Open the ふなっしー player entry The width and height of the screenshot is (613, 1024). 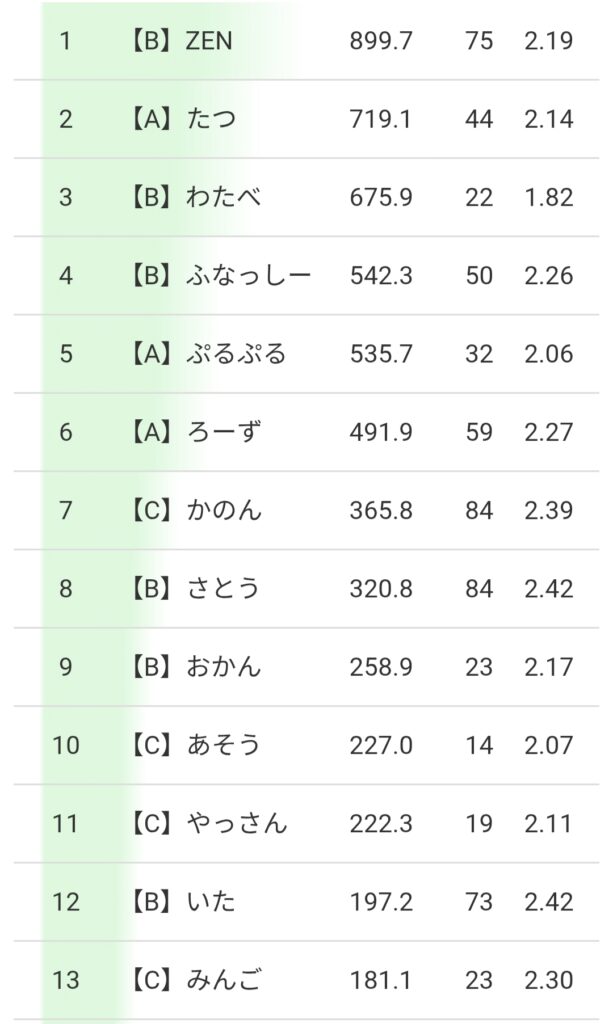click(x=248, y=276)
